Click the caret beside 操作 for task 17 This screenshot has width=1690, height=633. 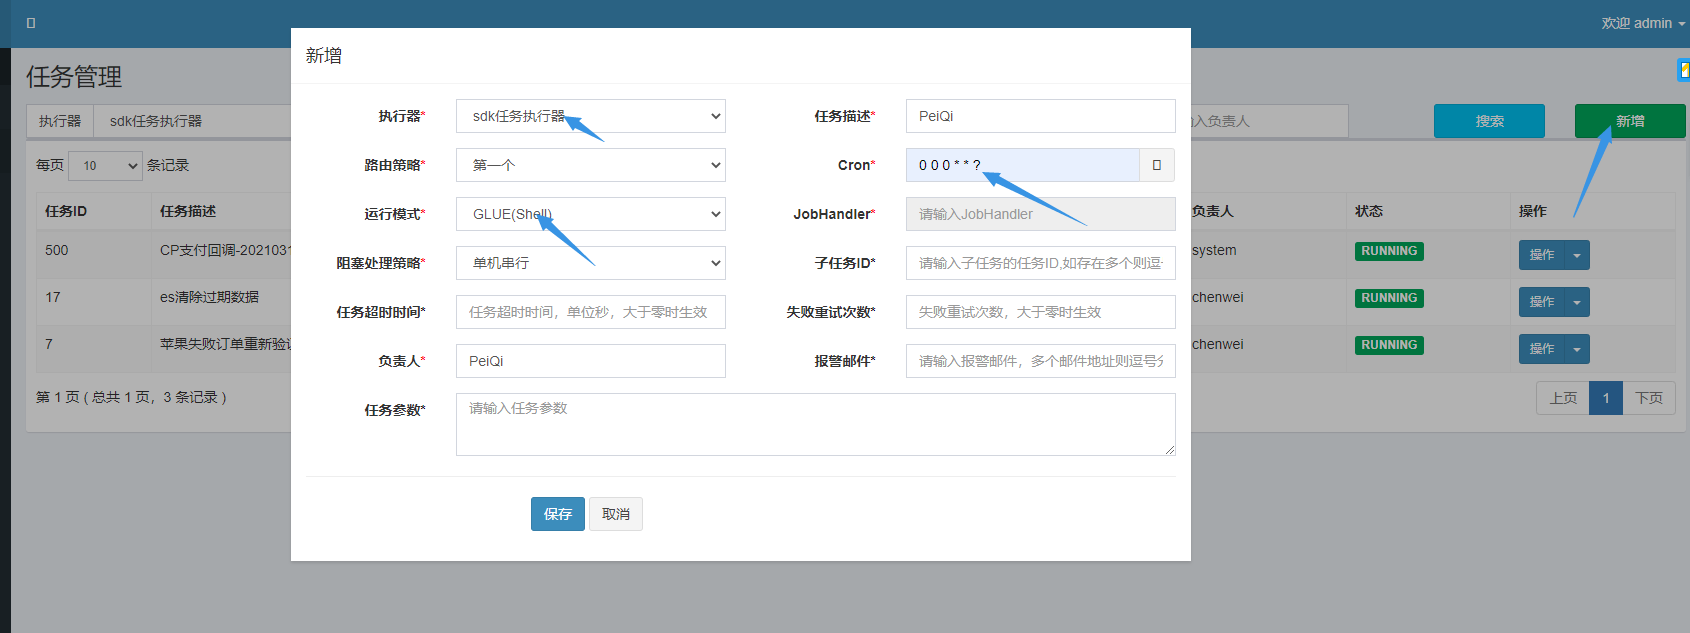coord(1577,302)
